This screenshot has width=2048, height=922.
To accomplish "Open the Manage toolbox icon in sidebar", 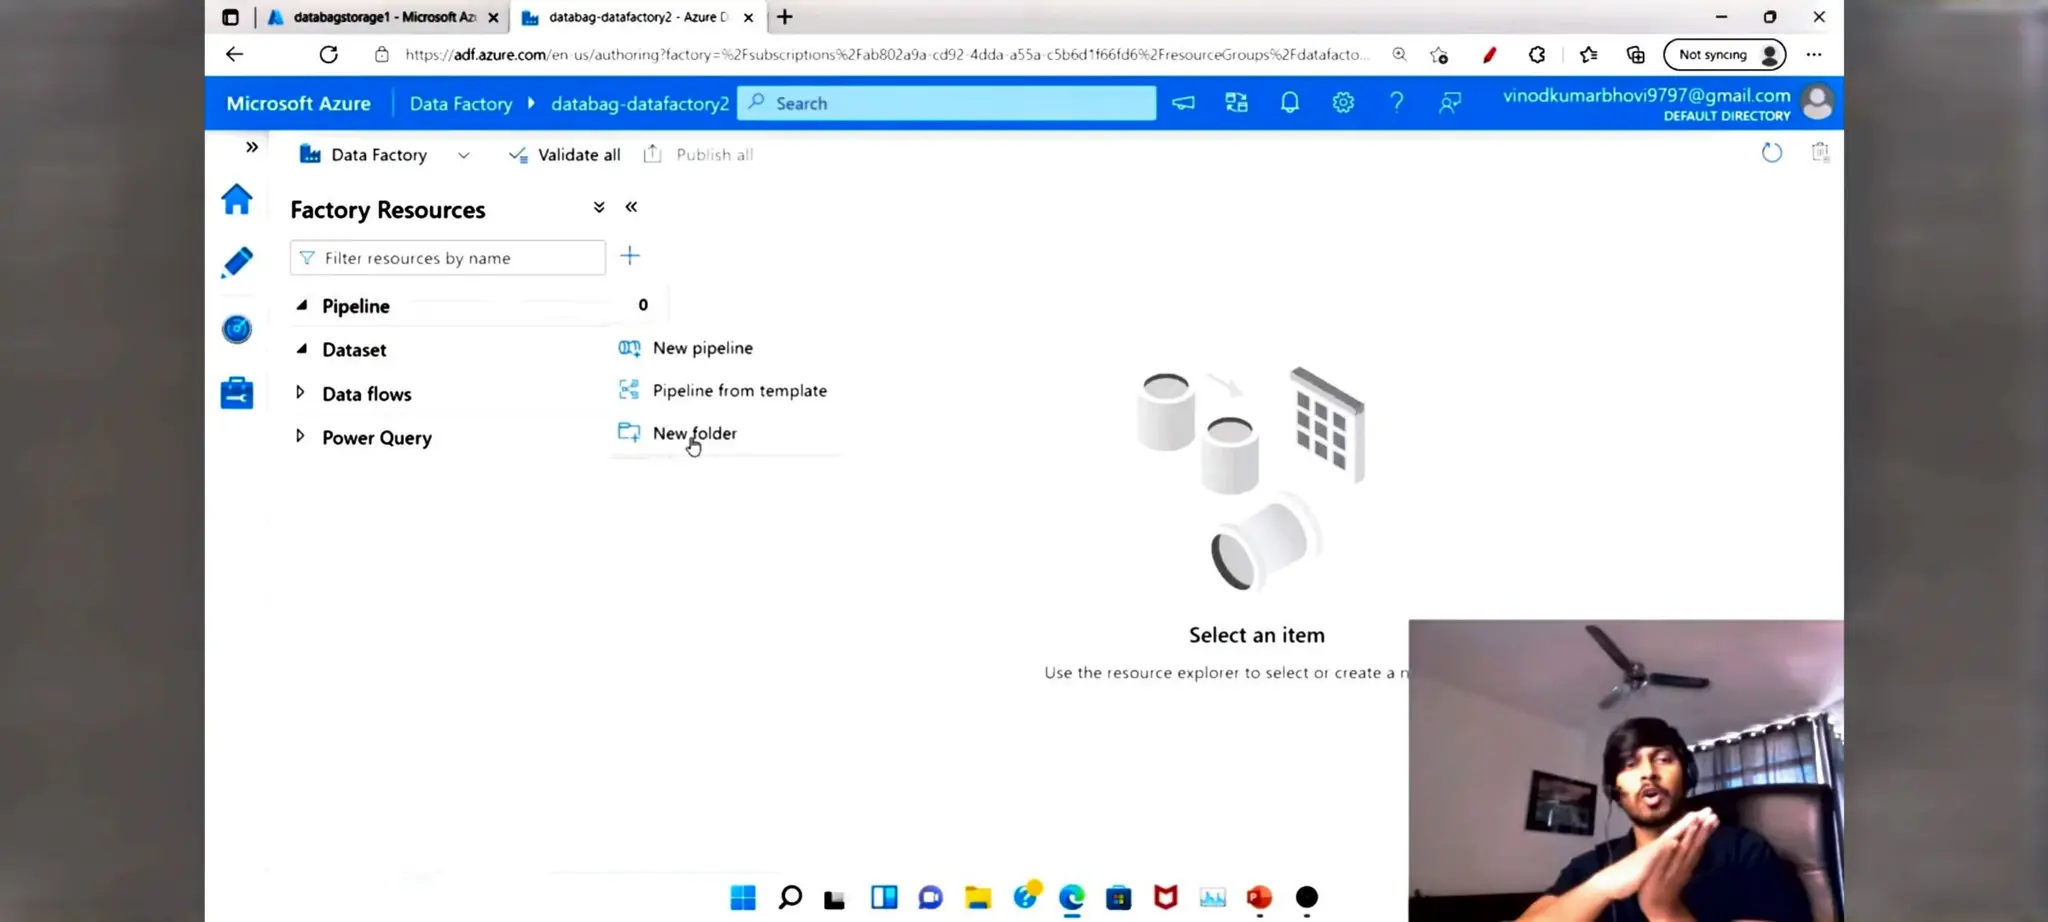I will point(237,392).
